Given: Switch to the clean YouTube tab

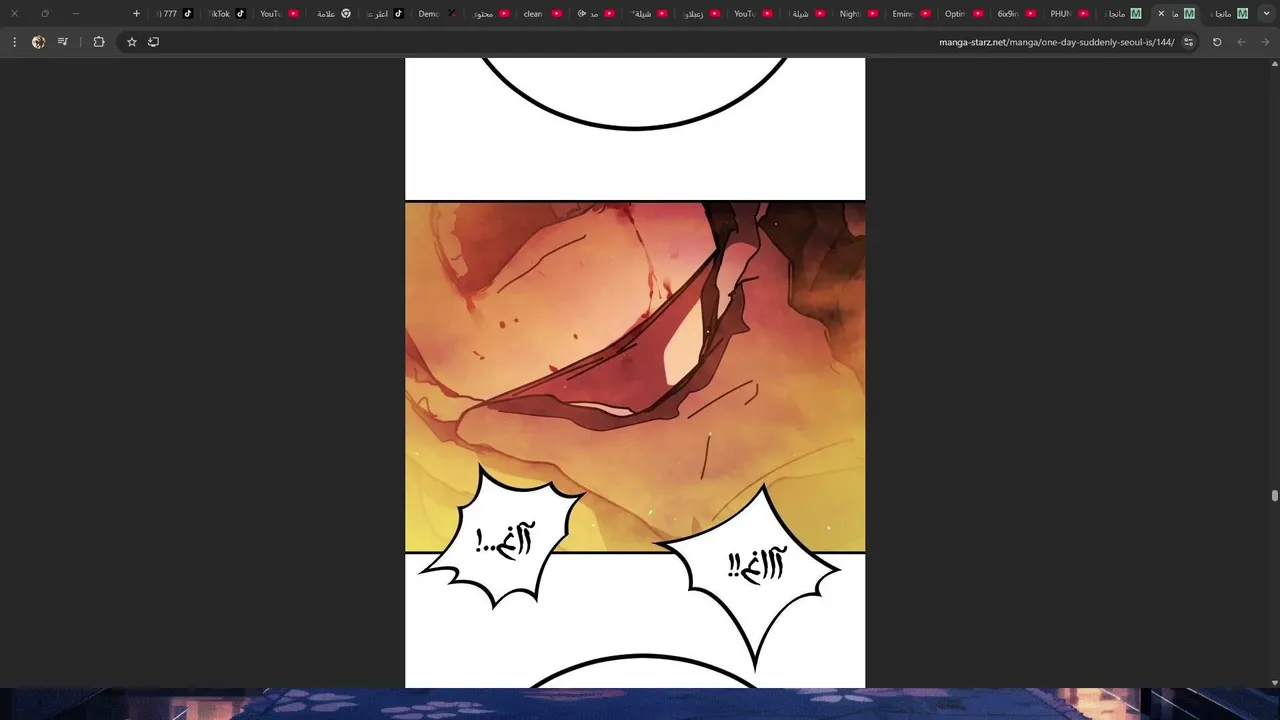Looking at the screenshot, I should 542,14.
